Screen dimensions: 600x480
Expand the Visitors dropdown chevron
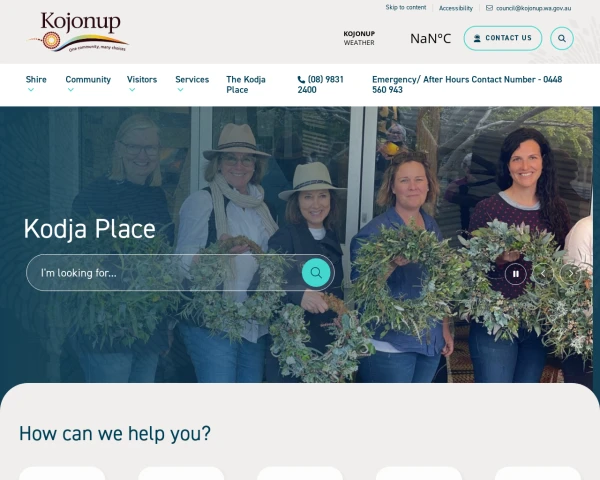132,90
